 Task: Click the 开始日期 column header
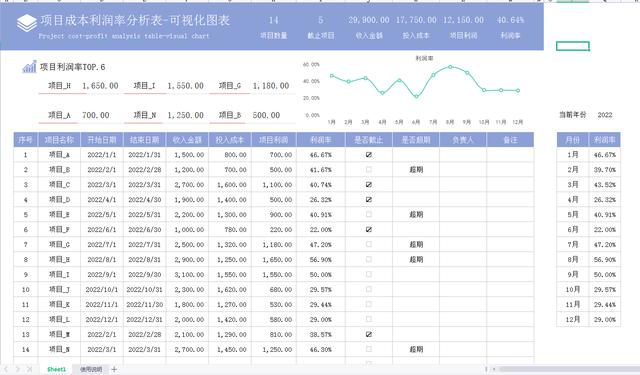[102, 140]
